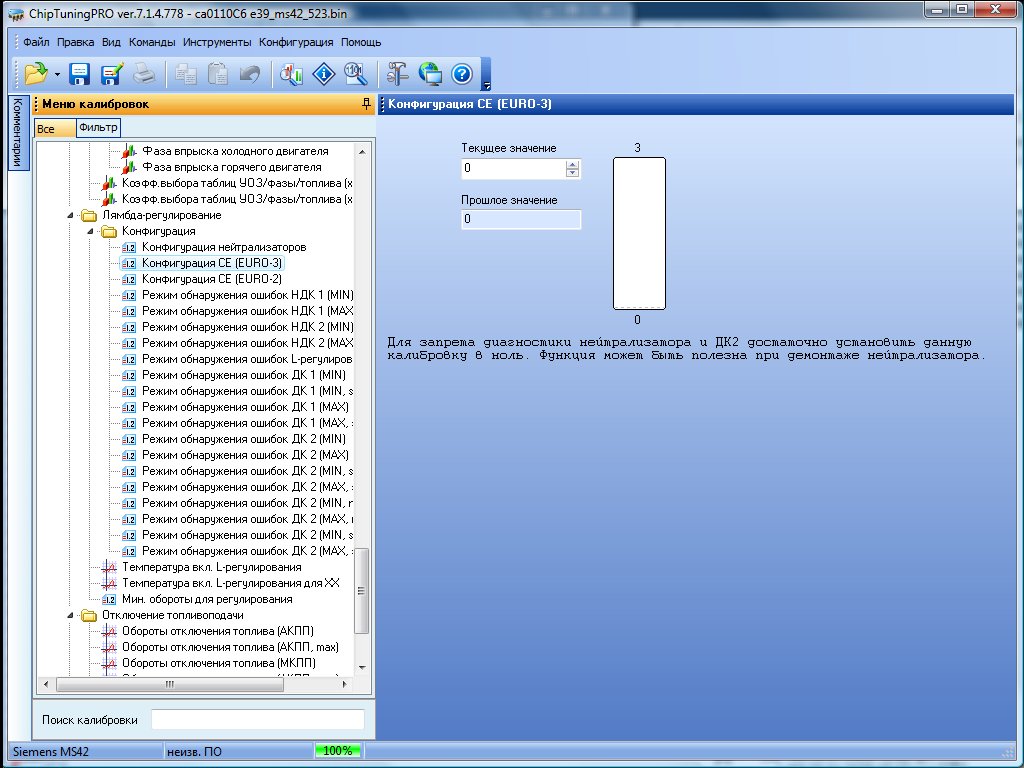The height and width of the screenshot is (768, 1024).
Task: Select Конфигурация CE (EURO-2) calibration
Action: click(x=211, y=279)
